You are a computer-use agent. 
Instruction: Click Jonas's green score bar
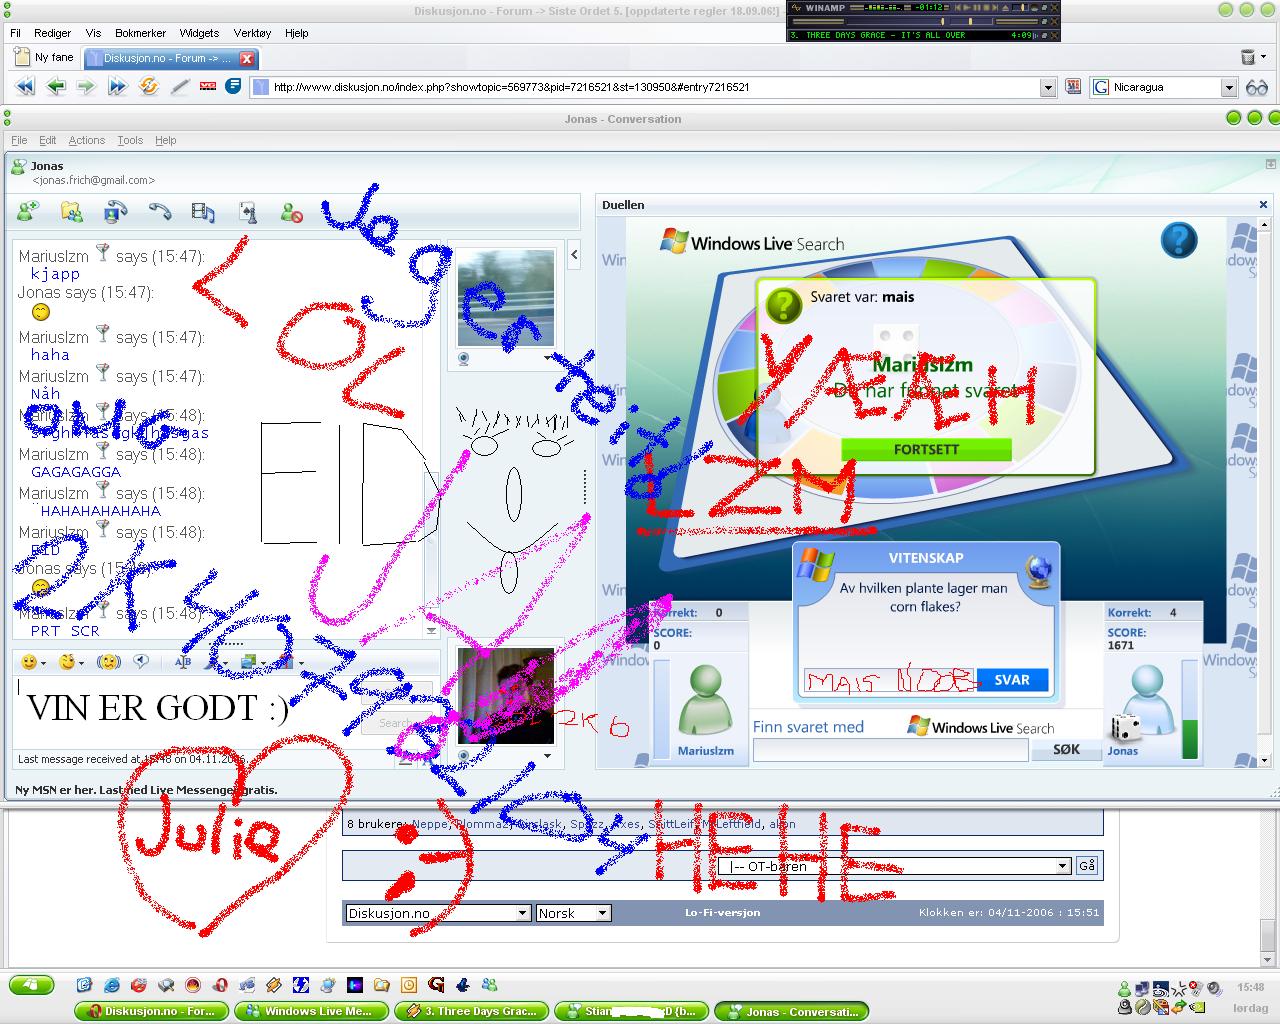click(1190, 709)
